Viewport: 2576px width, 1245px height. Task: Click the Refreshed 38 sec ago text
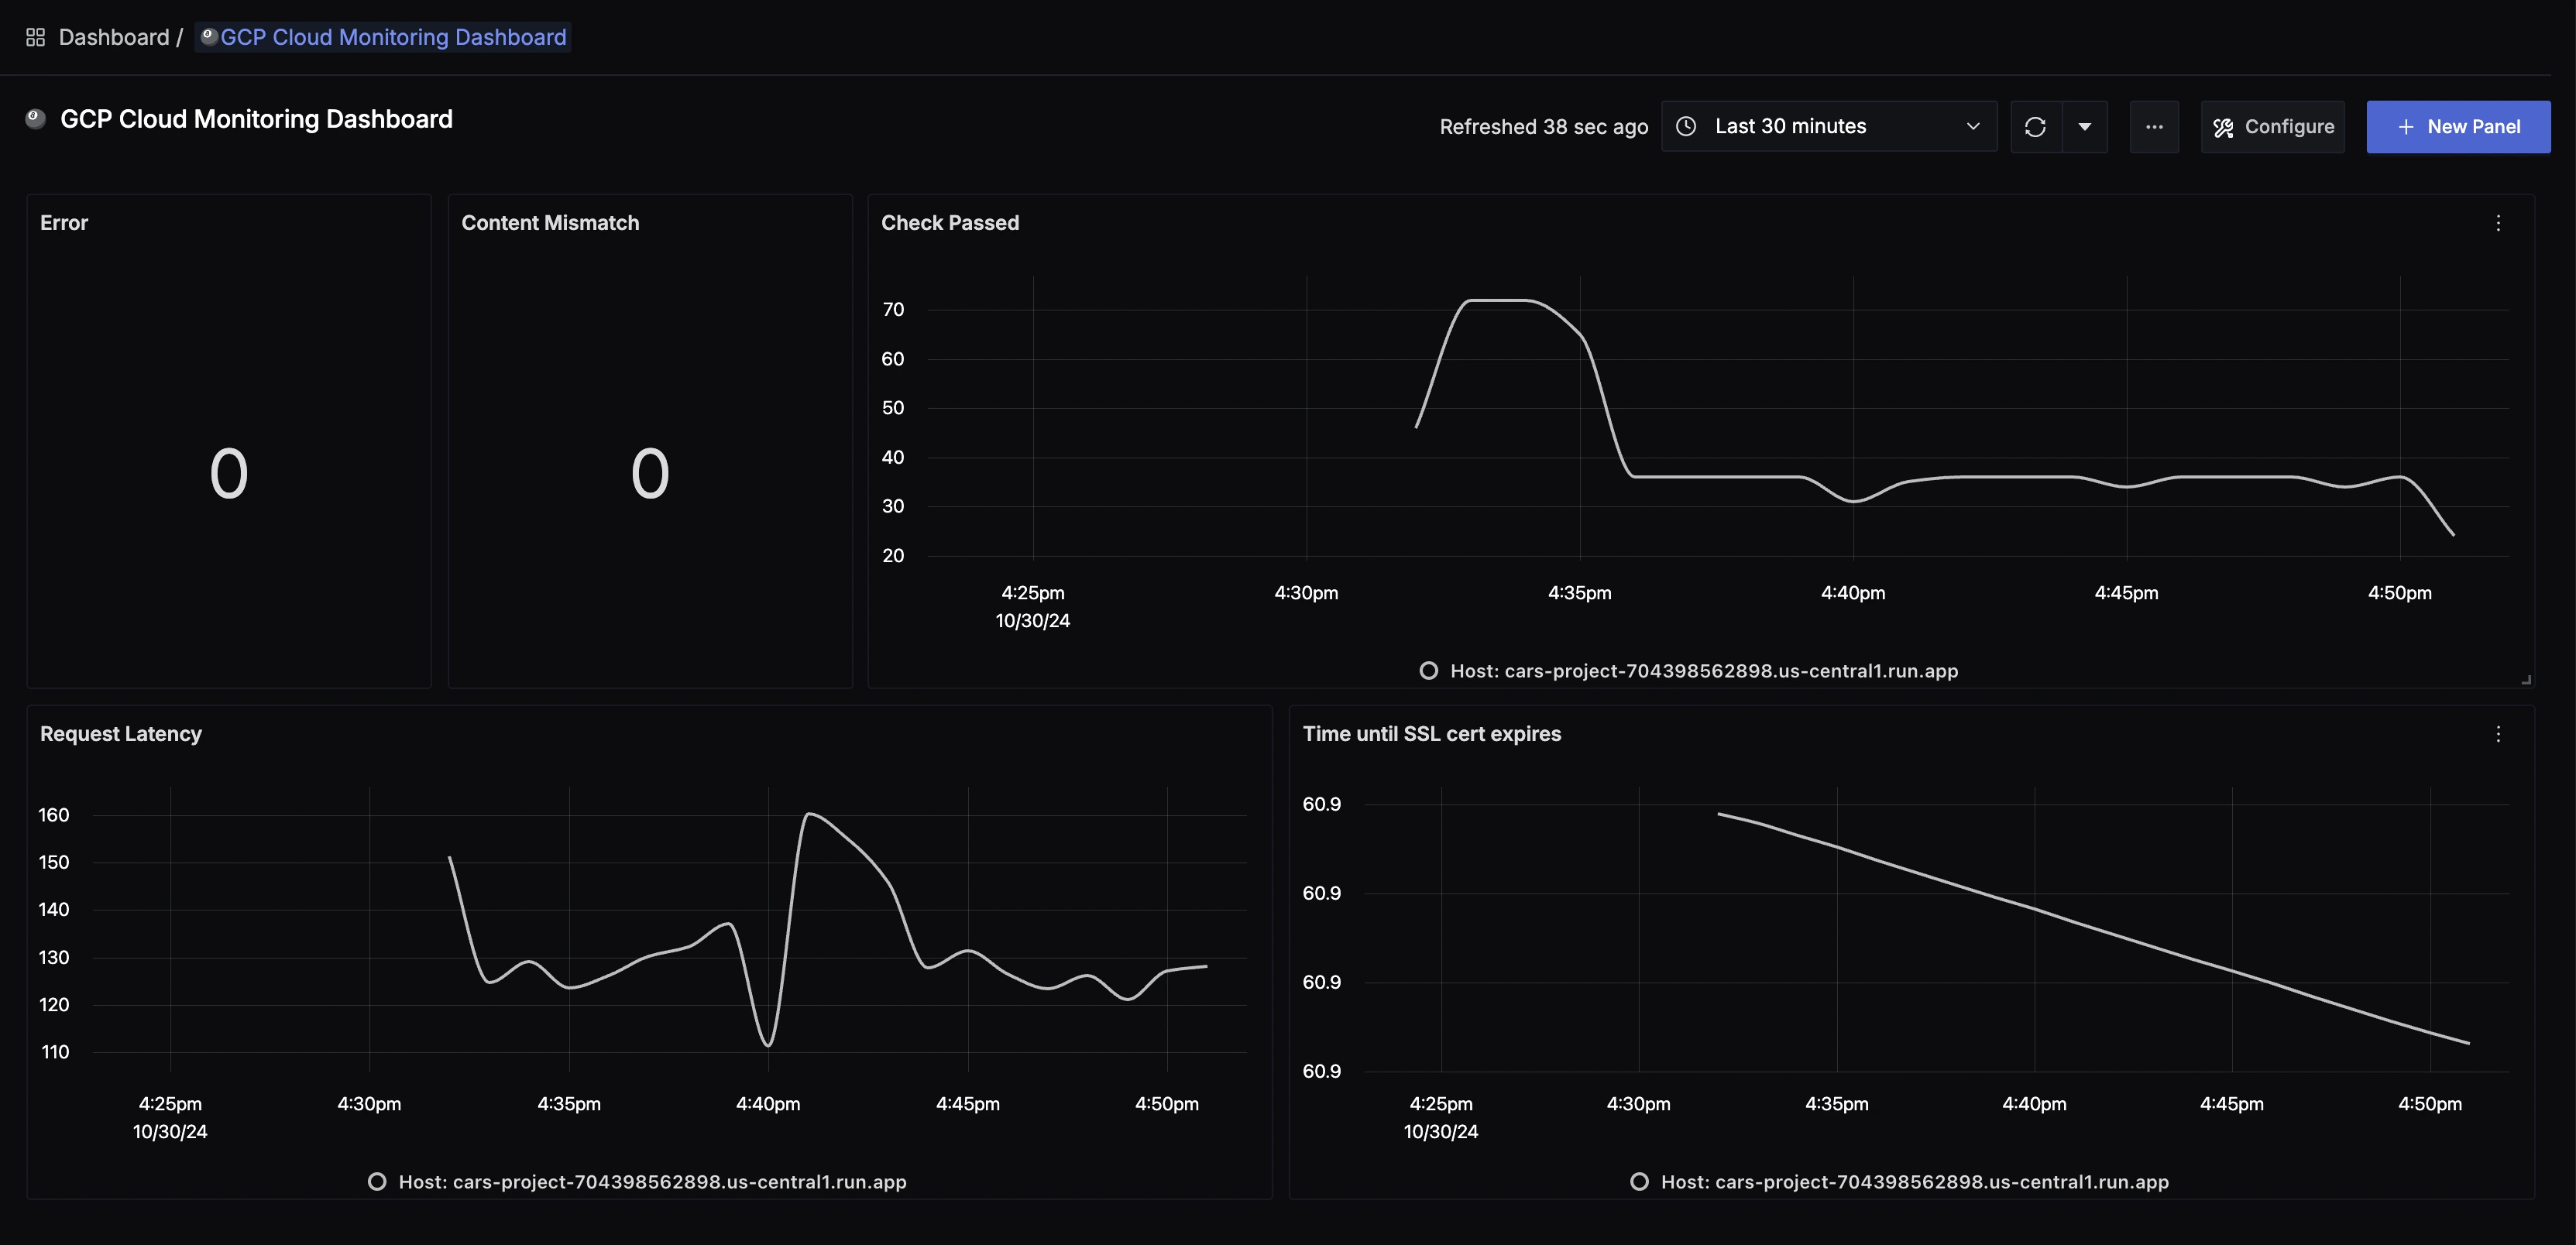pos(1544,127)
